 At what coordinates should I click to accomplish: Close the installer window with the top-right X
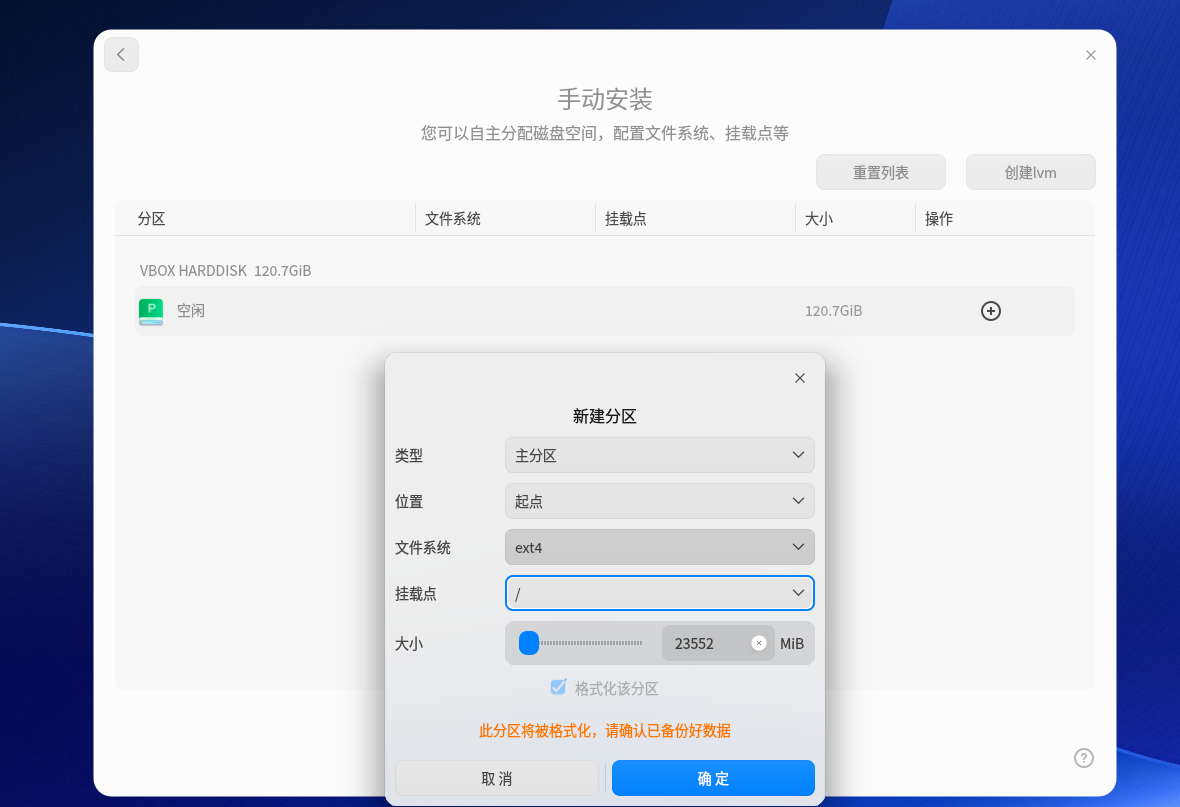pos(1090,55)
